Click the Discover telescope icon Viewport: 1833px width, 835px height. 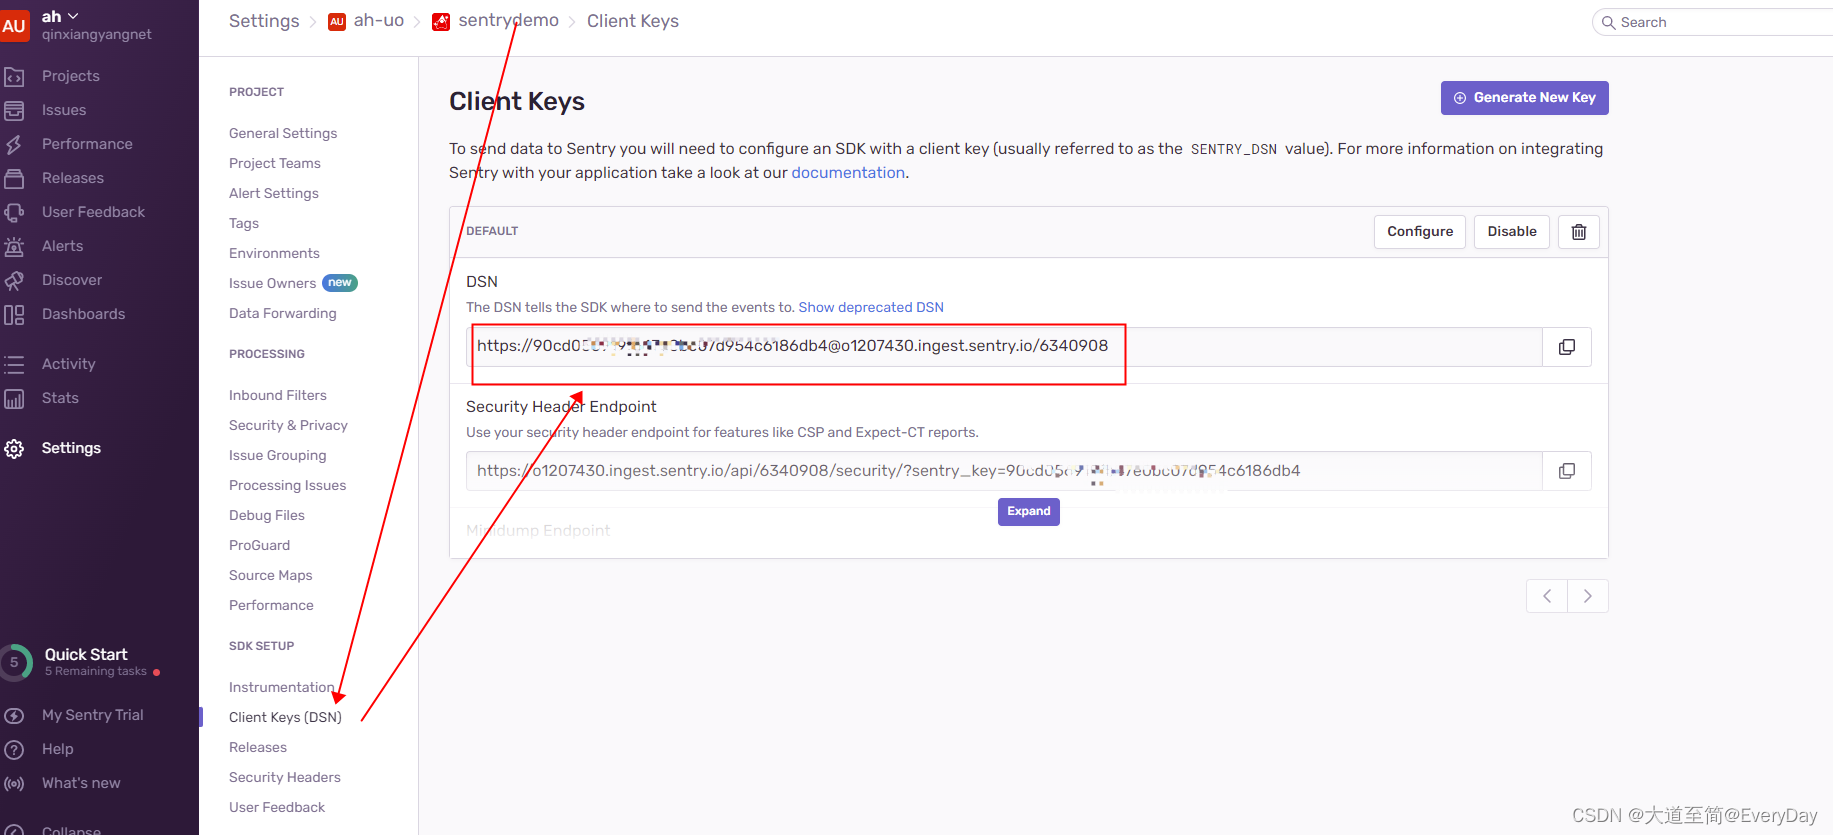(x=14, y=280)
